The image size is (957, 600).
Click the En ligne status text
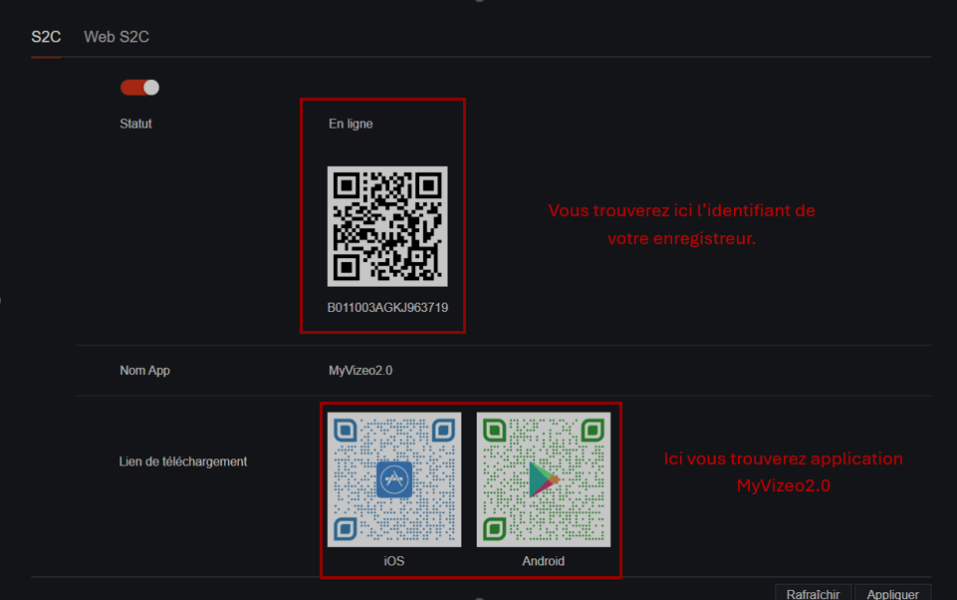[x=350, y=124]
